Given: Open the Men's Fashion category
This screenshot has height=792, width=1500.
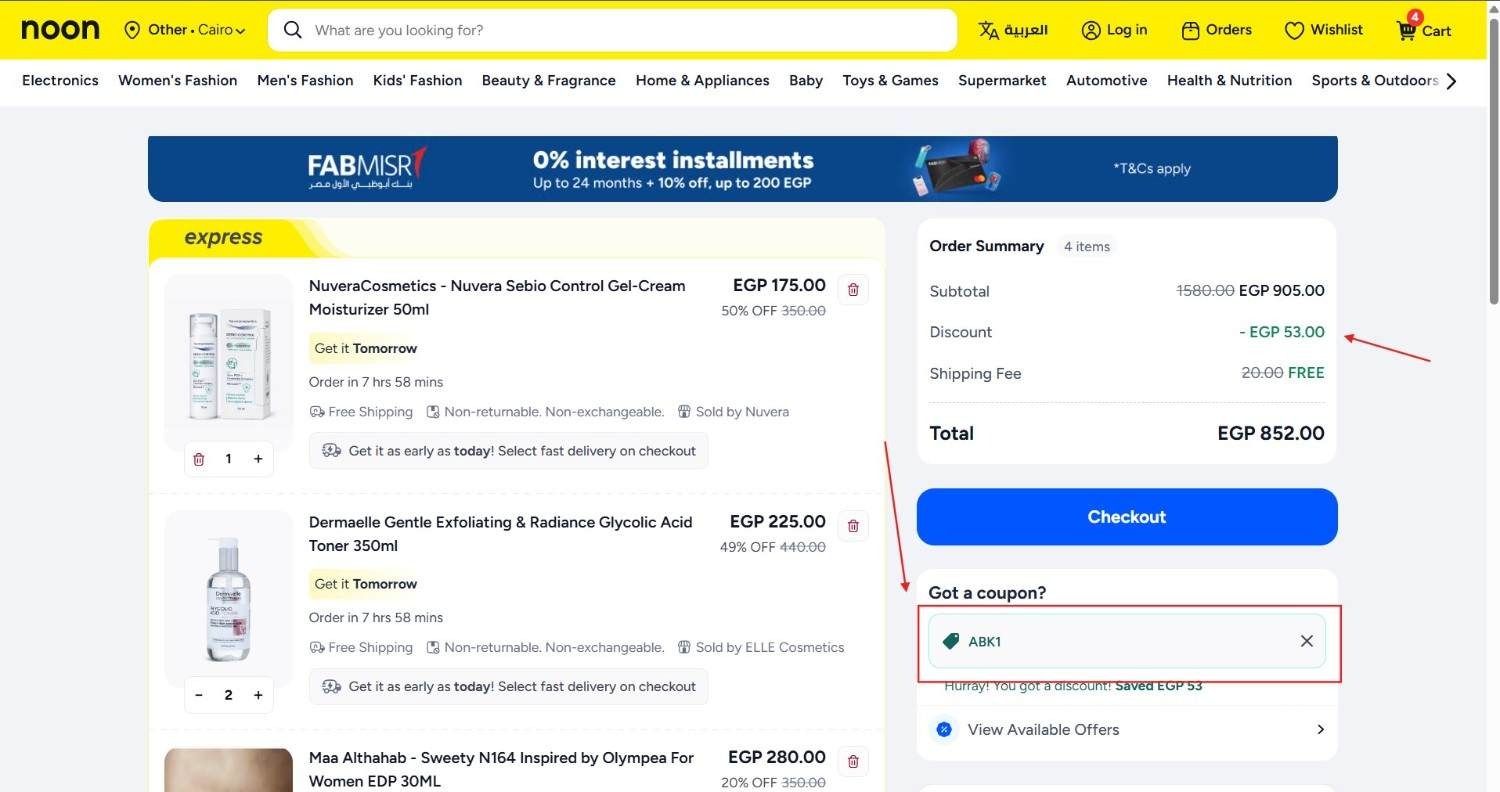Looking at the screenshot, I should click(x=305, y=80).
